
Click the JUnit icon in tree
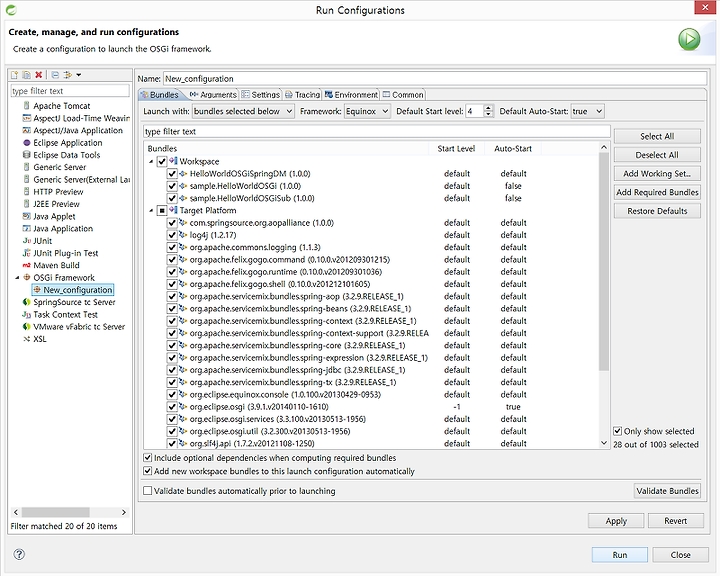tap(27, 241)
